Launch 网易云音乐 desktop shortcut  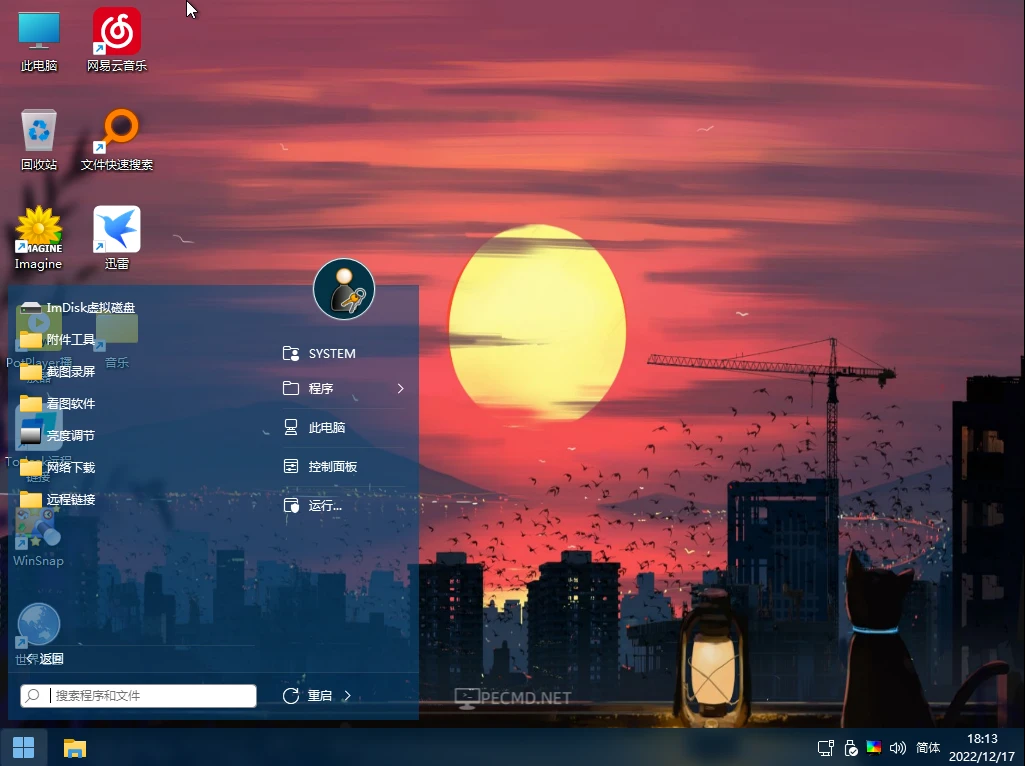coord(116,41)
